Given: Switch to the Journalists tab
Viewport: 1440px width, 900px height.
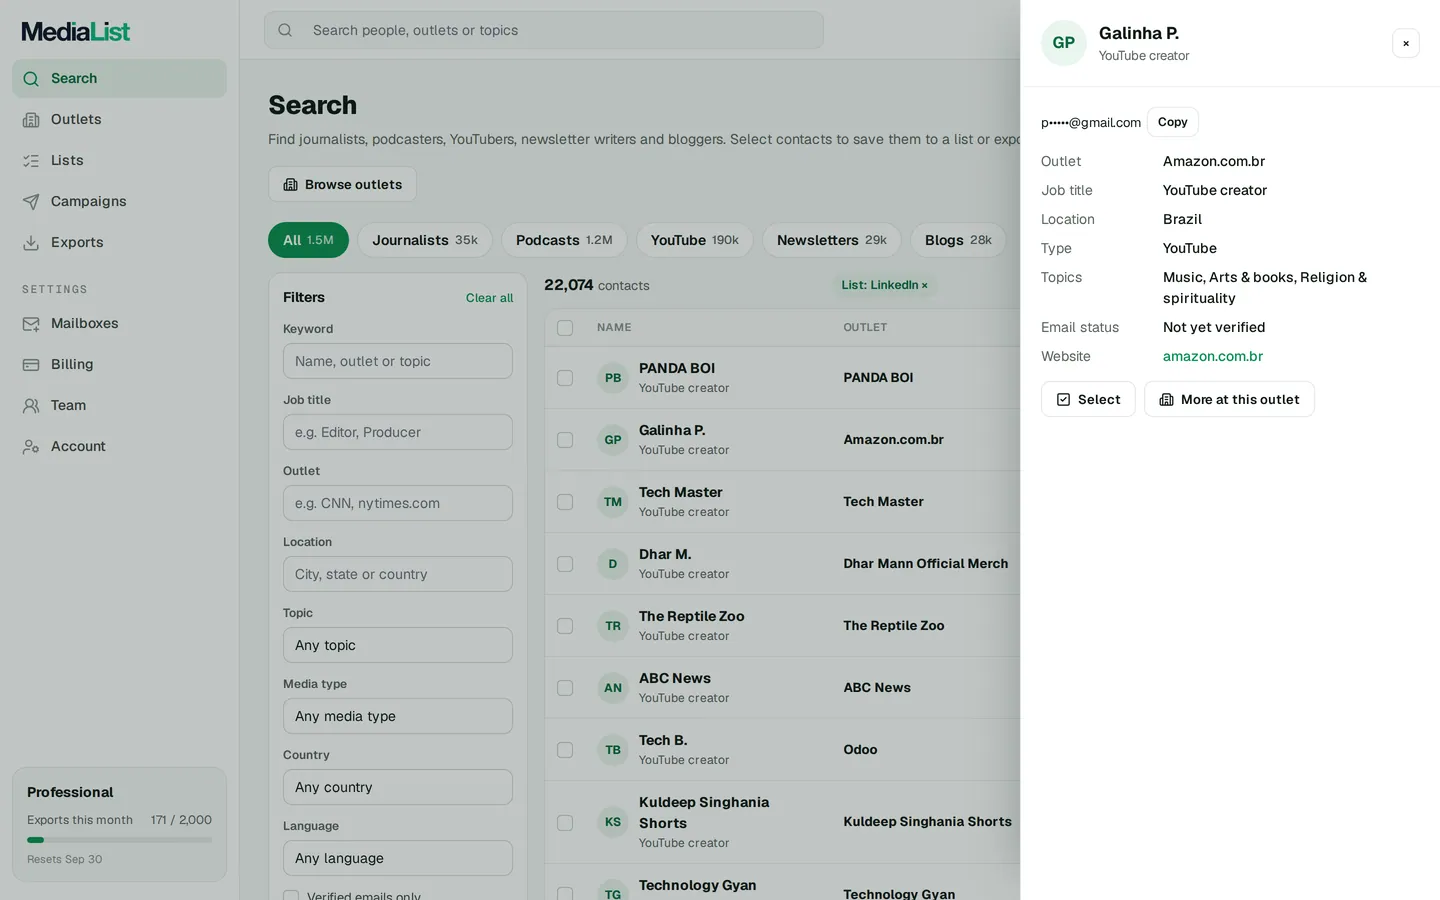Looking at the screenshot, I should pyautogui.click(x=425, y=240).
